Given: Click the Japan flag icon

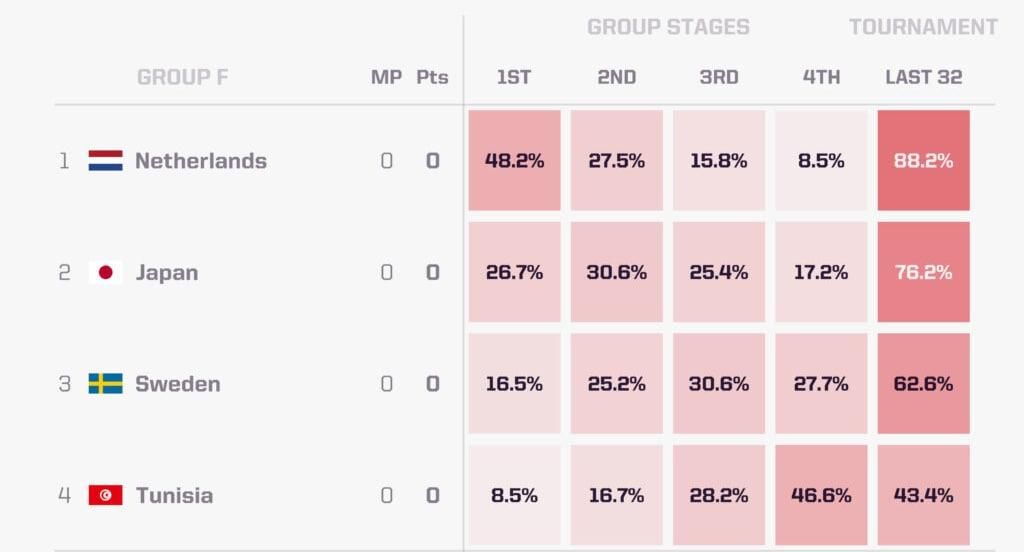Looking at the screenshot, I should [x=105, y=272].
